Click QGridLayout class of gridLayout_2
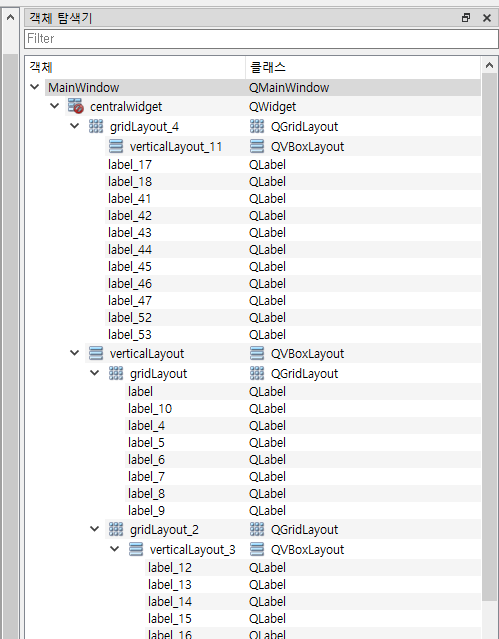The height and width of the screenshot is (639, 499). (x=304, y=529)
